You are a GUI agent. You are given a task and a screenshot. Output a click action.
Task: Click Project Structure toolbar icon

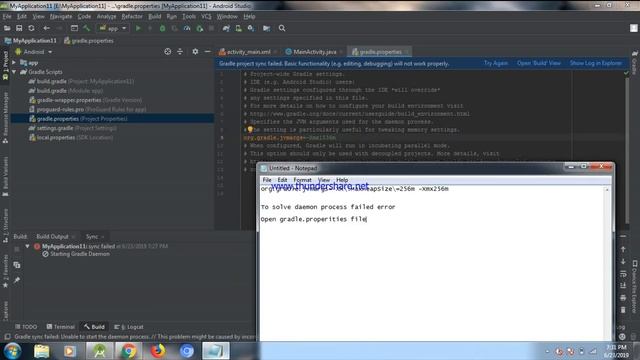(267, 28)
